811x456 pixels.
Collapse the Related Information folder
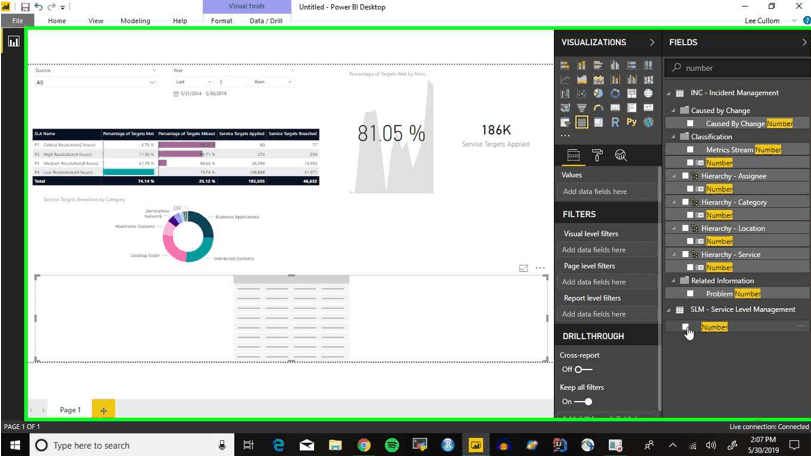673,281
